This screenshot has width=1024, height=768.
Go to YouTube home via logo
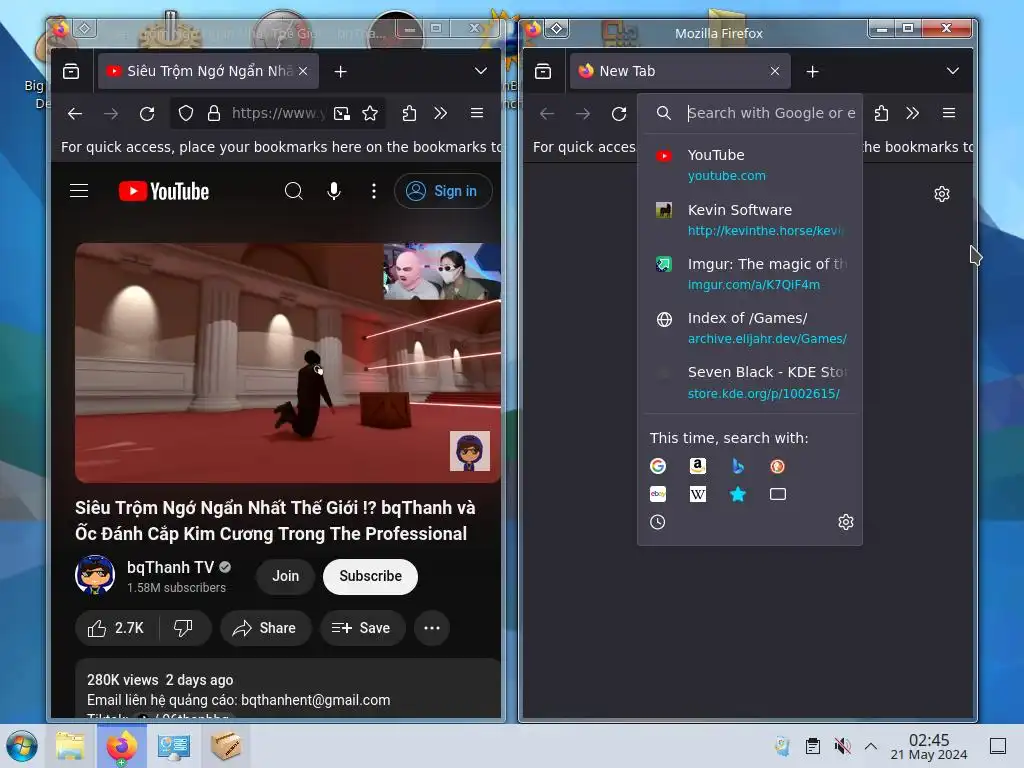point(164,191)
